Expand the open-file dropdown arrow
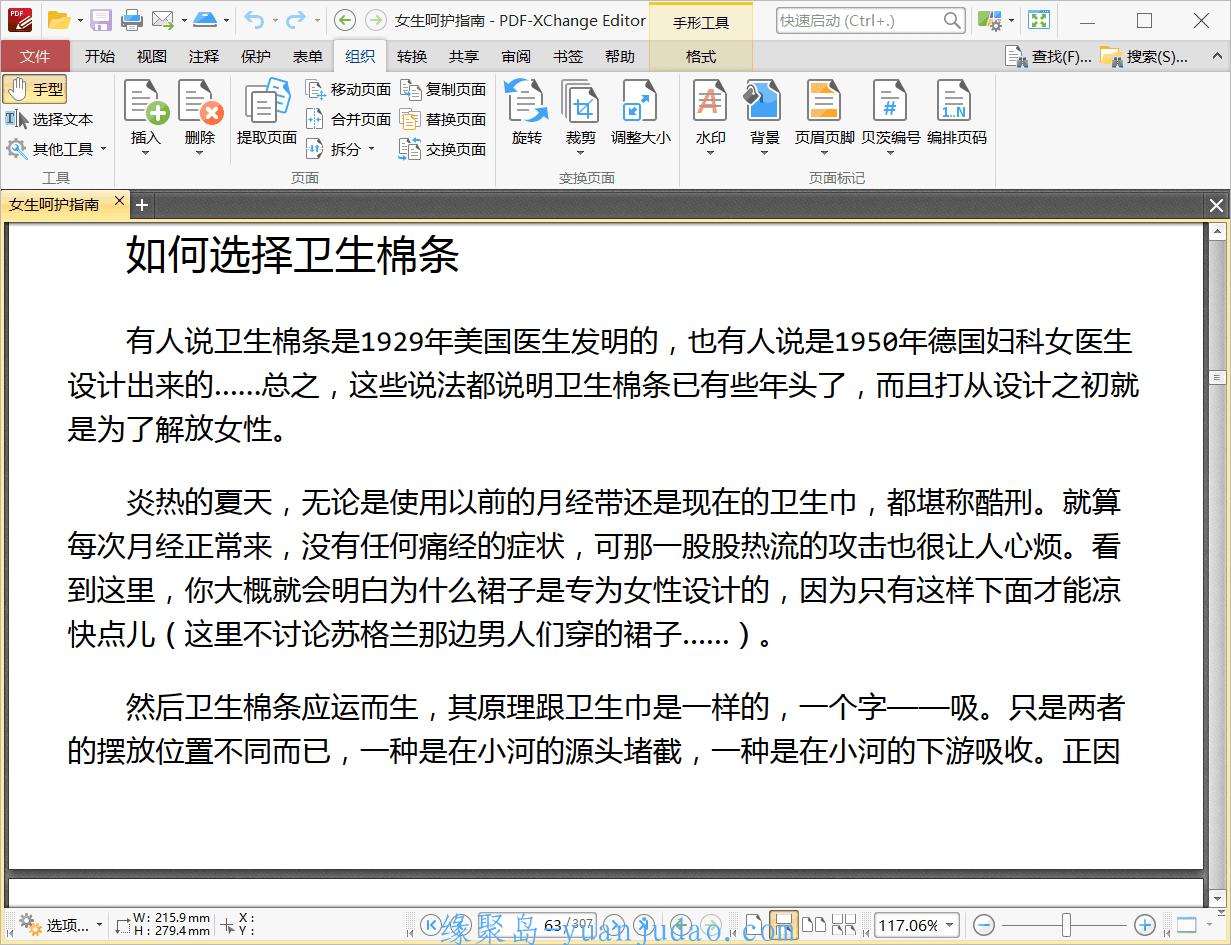The image size is (1231, 945). tap(79, 20)
